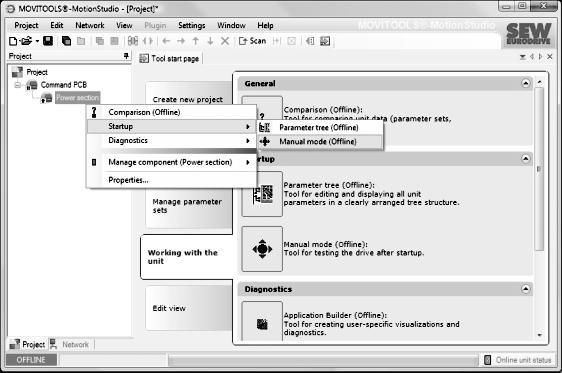Choose Comparison (Offline) from context menu
This screenshot has width=562, height=373.
coord(172,112)
